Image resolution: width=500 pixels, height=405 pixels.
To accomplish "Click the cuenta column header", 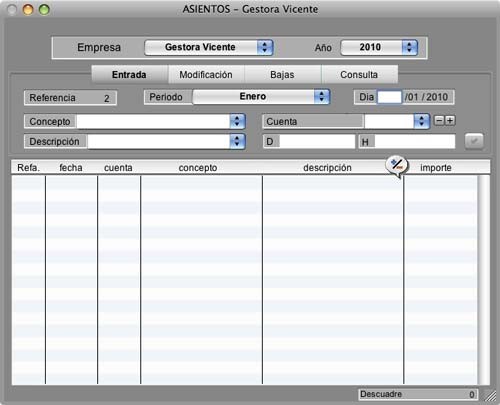I will click(x=118, y=168).
